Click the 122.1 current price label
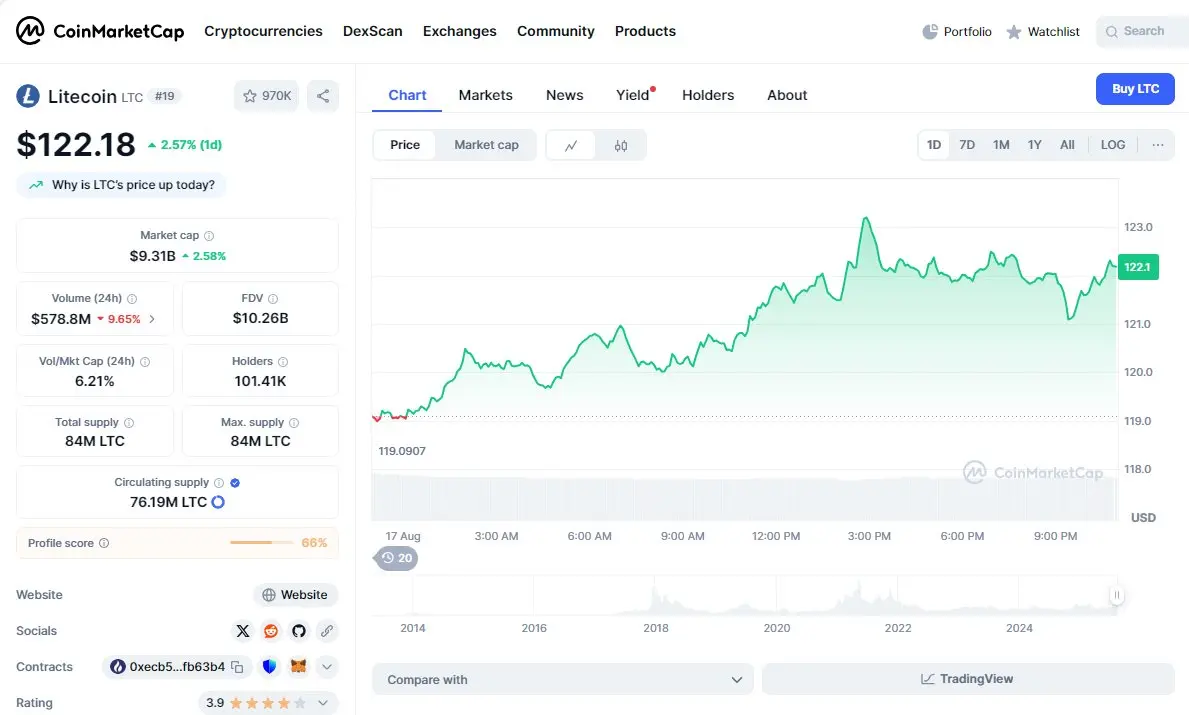The width and height of the screenshot is (1189, 715). point(1137,267)
